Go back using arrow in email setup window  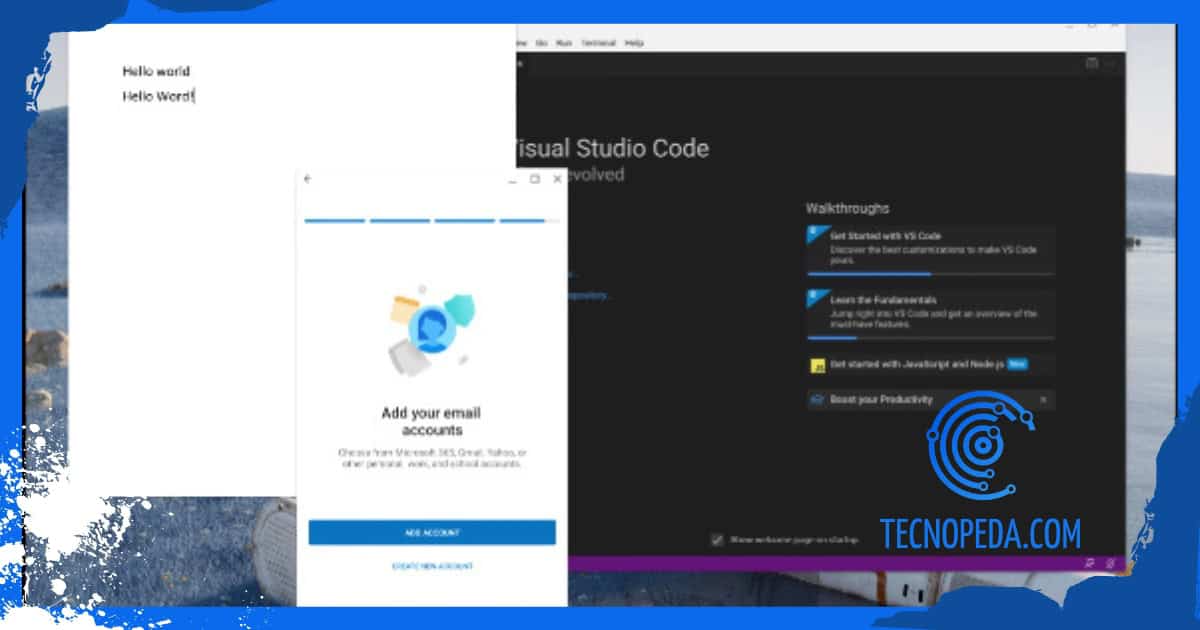[x=307, y=179]
